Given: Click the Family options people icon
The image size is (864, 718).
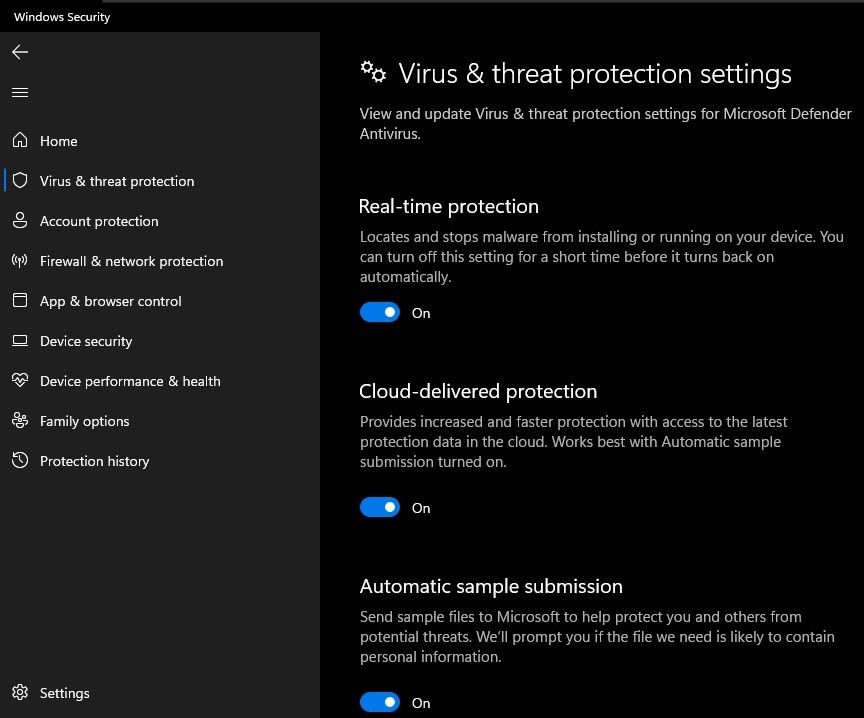Looking at the screenshot, I should pos(20,421).
